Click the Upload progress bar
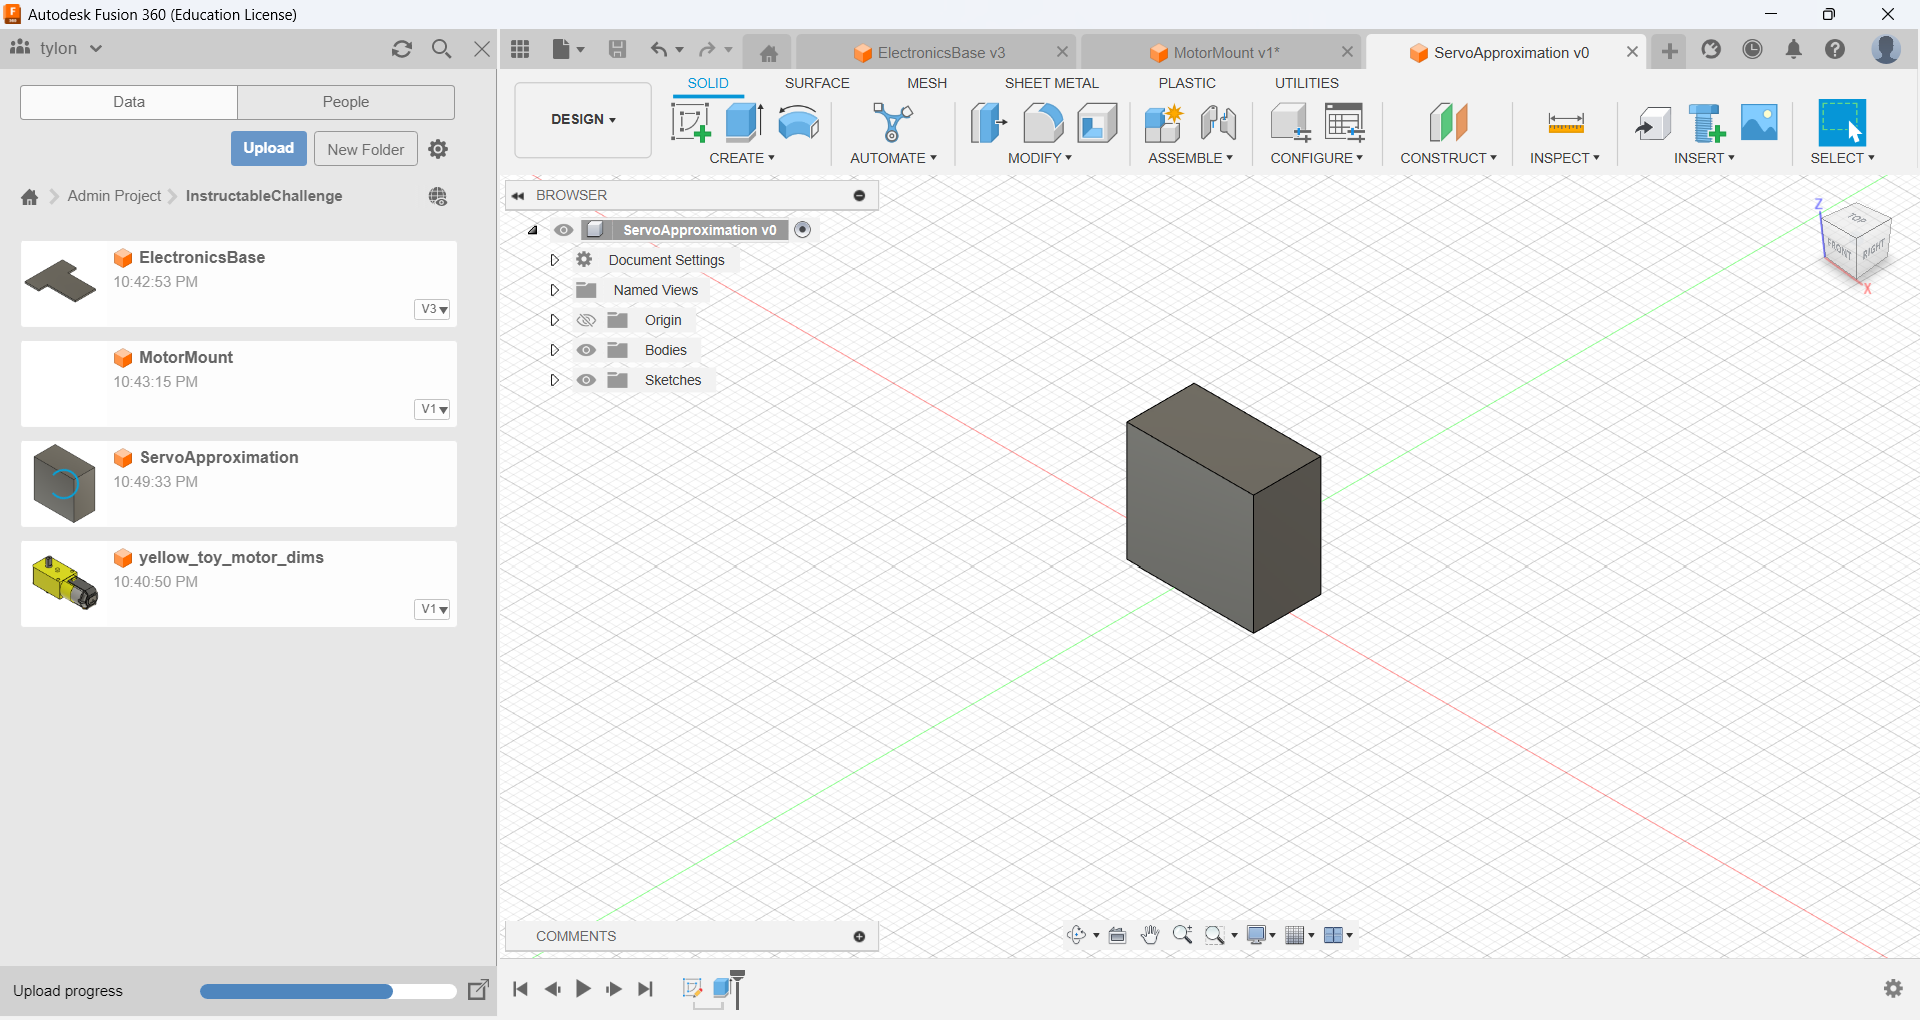 click(x=328, y=991)
